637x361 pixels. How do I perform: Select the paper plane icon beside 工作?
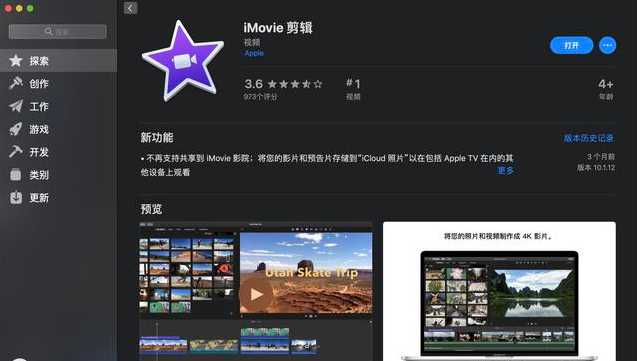pos(16,106)
